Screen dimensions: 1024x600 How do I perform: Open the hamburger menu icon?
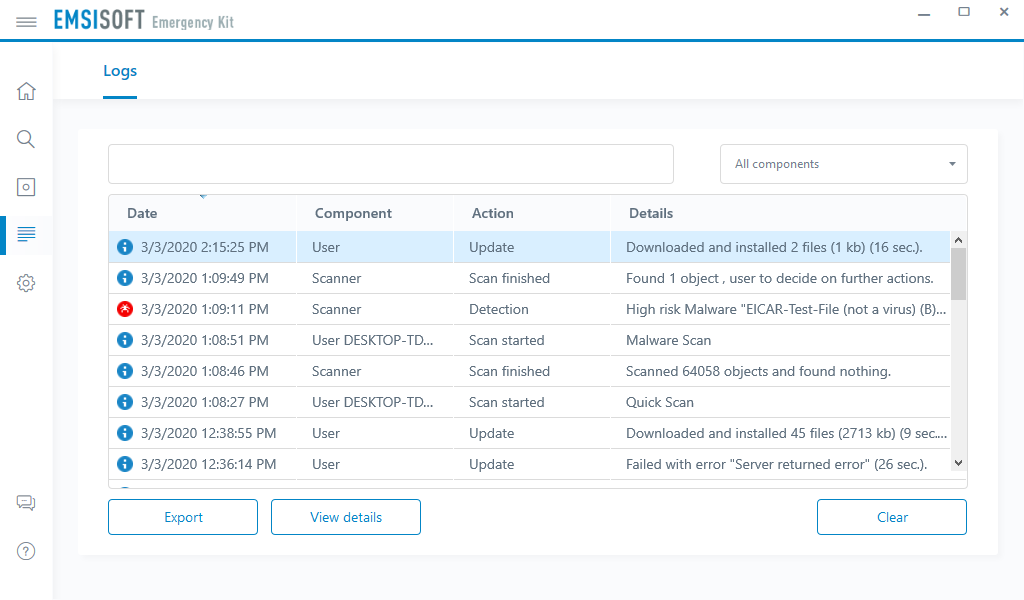[27, 21]
